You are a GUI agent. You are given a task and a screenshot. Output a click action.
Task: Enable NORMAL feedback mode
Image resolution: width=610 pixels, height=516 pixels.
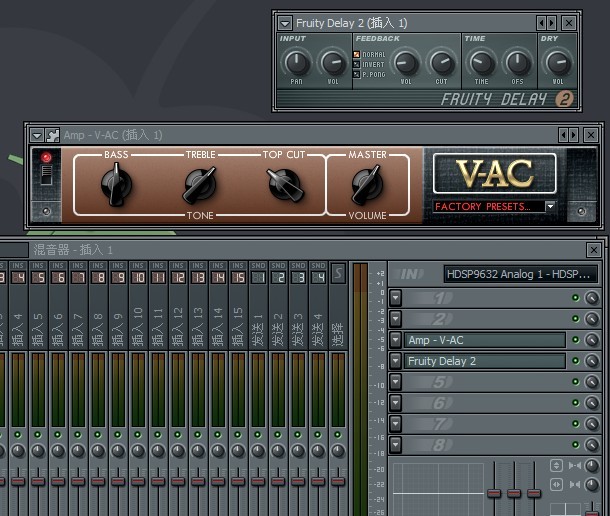point(357,54)
